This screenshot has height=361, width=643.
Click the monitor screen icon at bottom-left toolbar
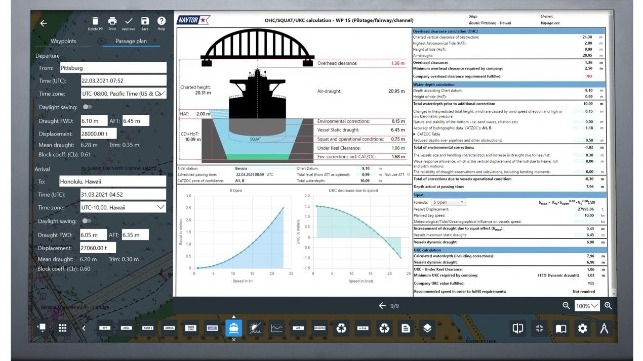click(x=41, y=327)
